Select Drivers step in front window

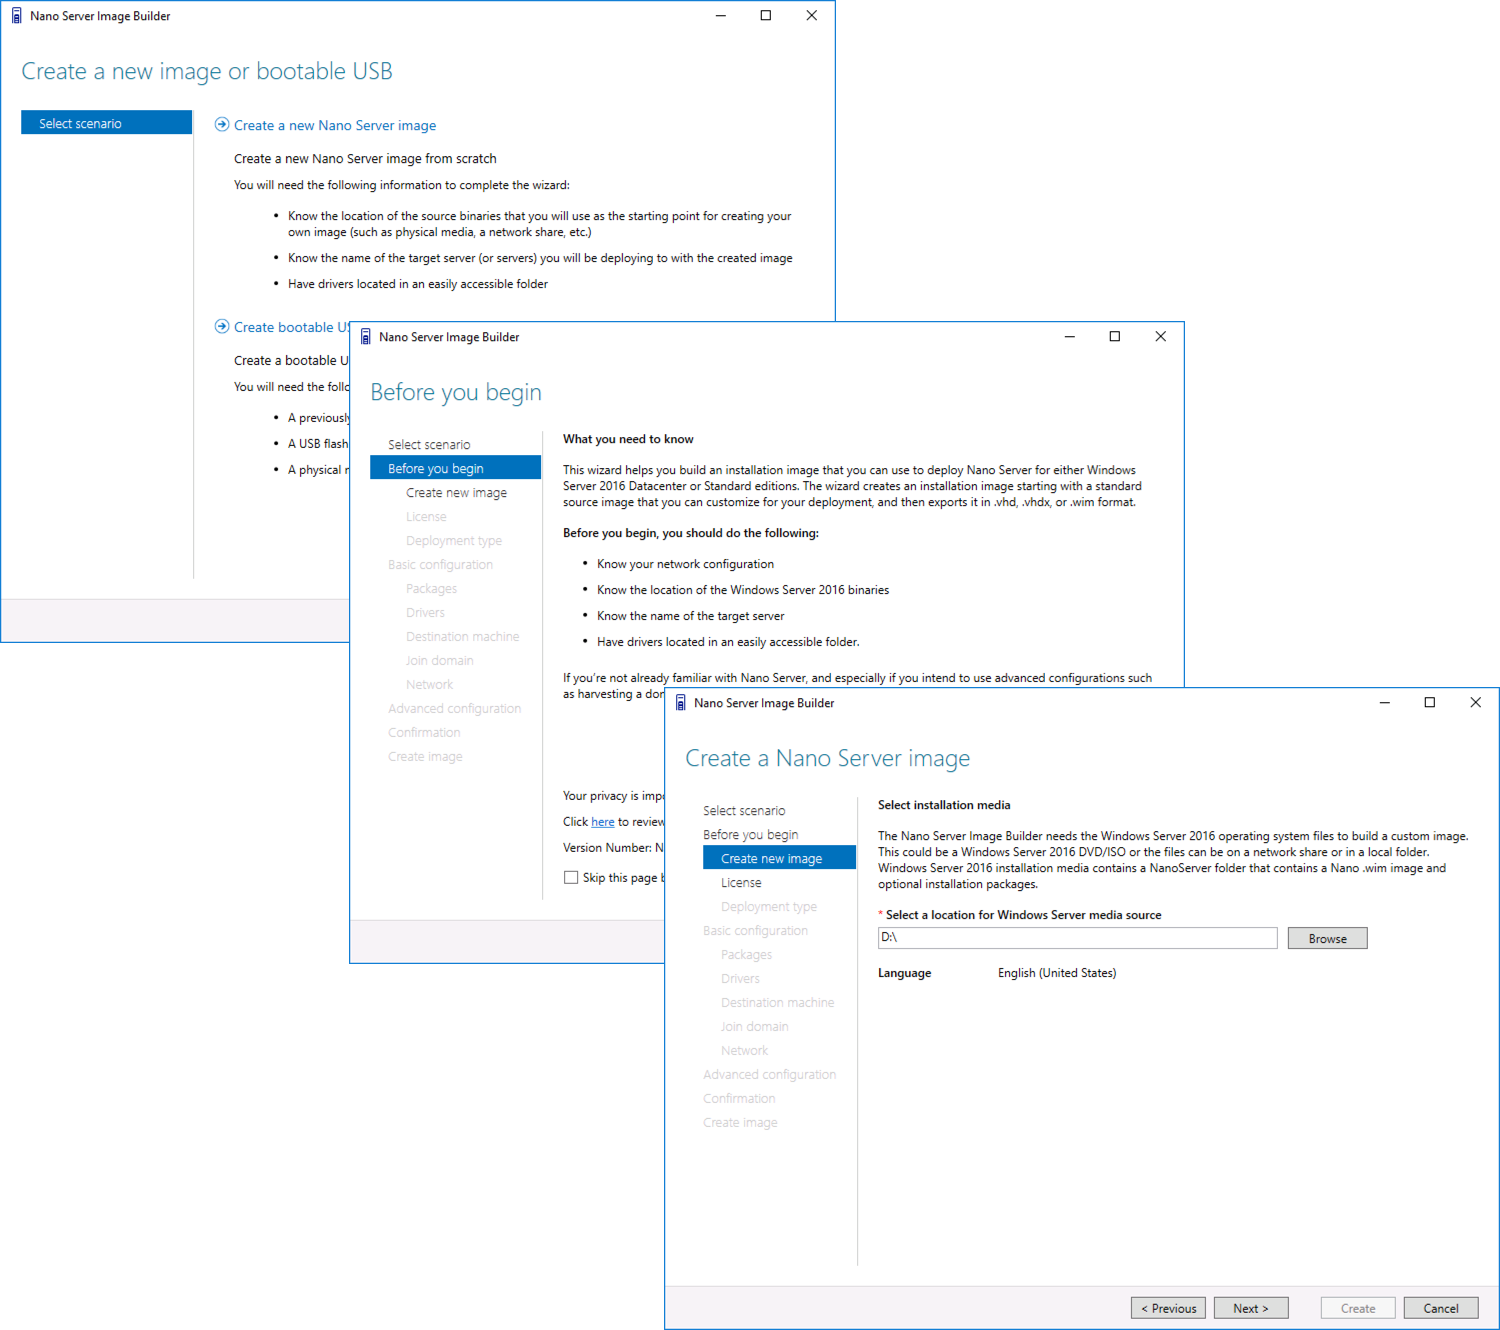tap(740, 979)
